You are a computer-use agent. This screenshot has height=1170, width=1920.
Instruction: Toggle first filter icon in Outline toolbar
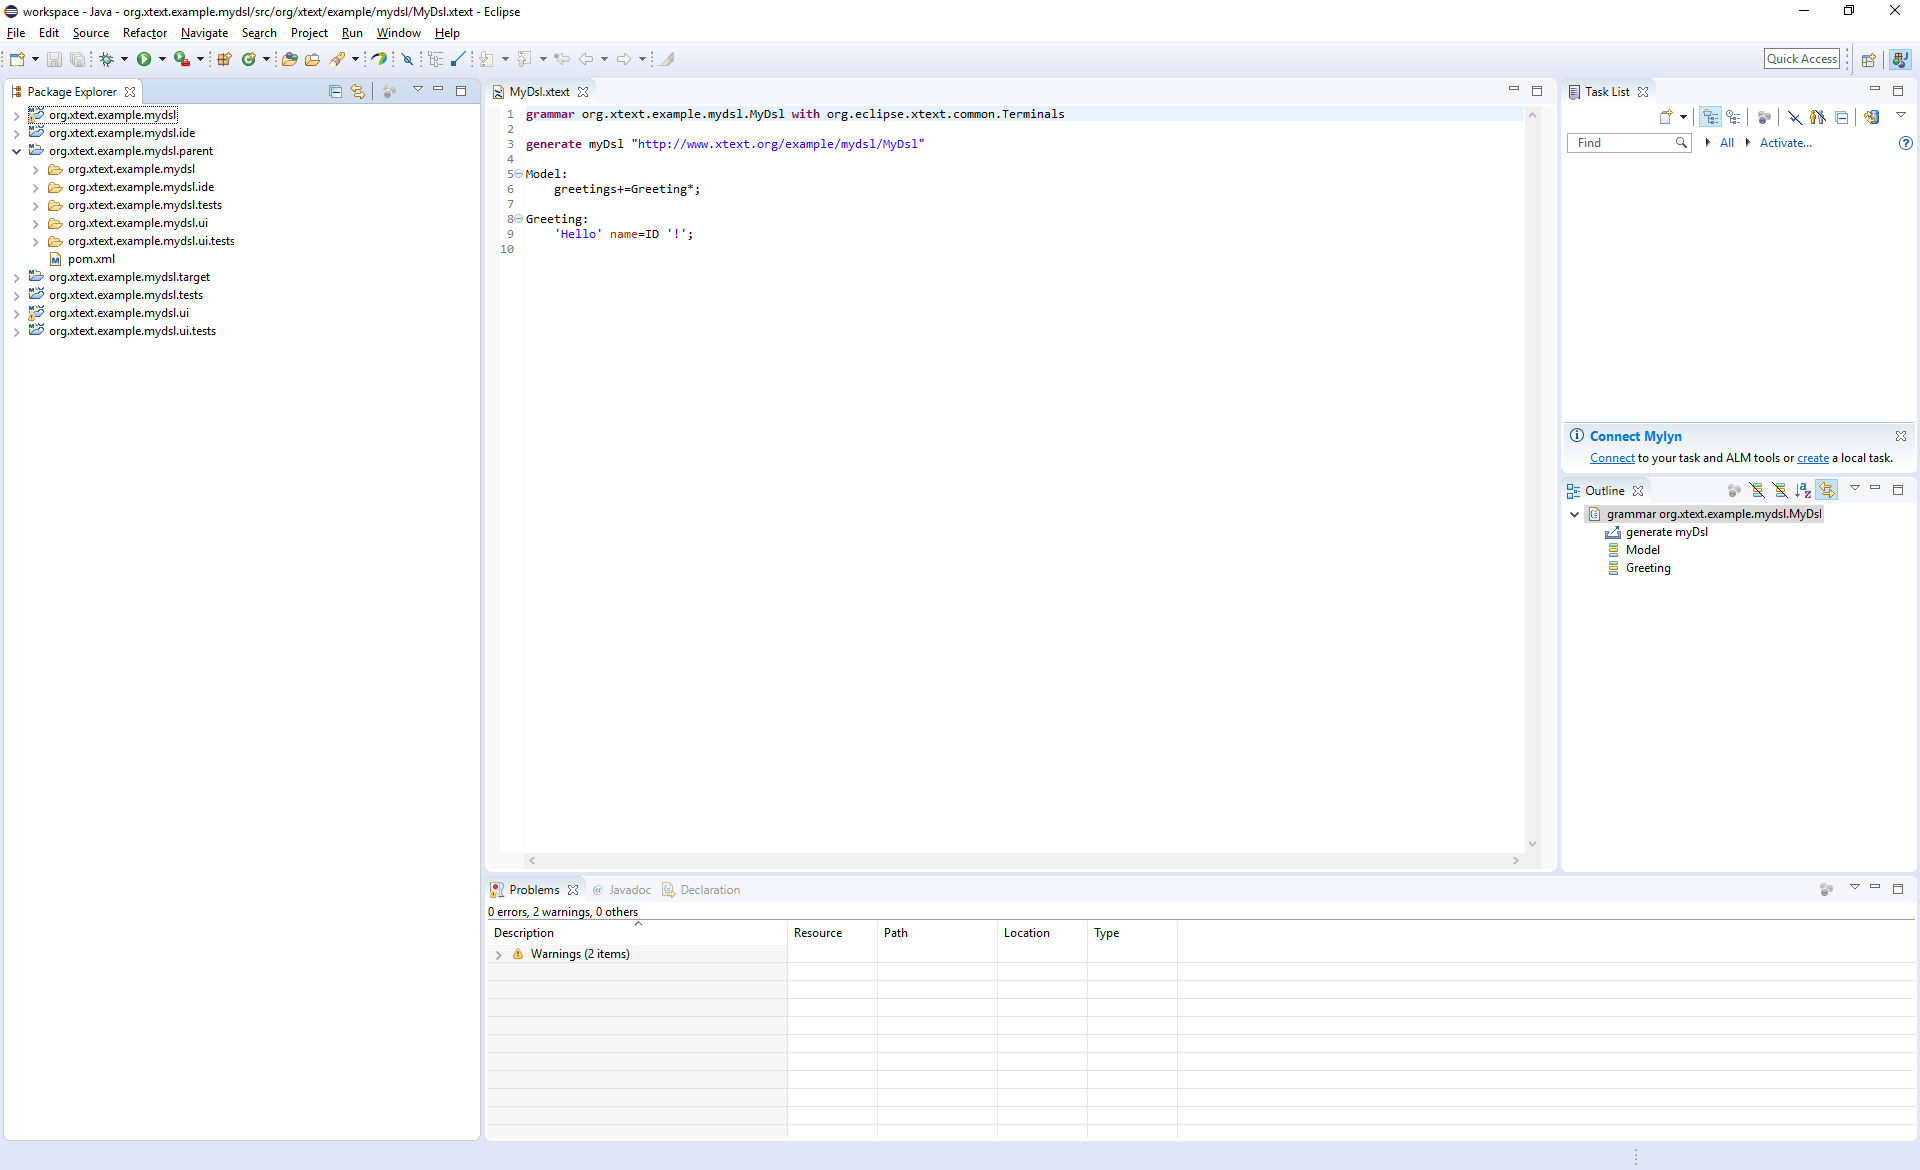pyautogui.click(x=1757, y=490)
